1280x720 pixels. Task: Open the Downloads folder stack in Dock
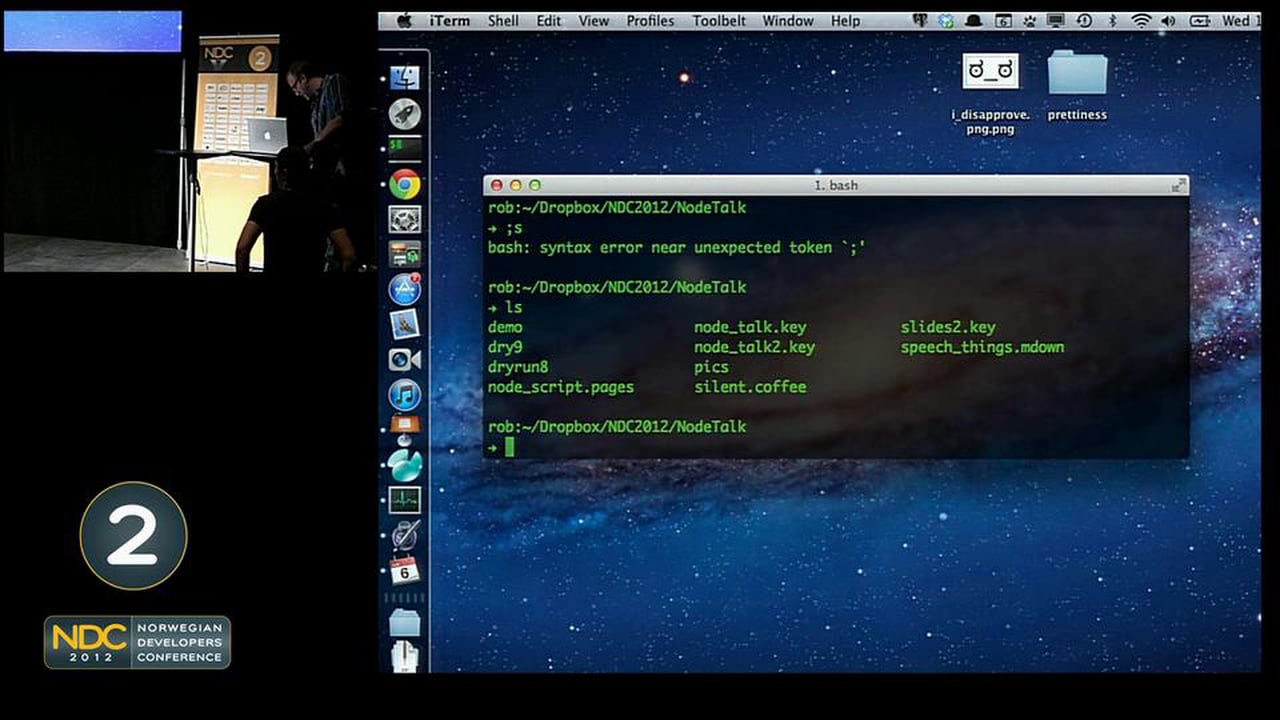click(x=405, y=624)
